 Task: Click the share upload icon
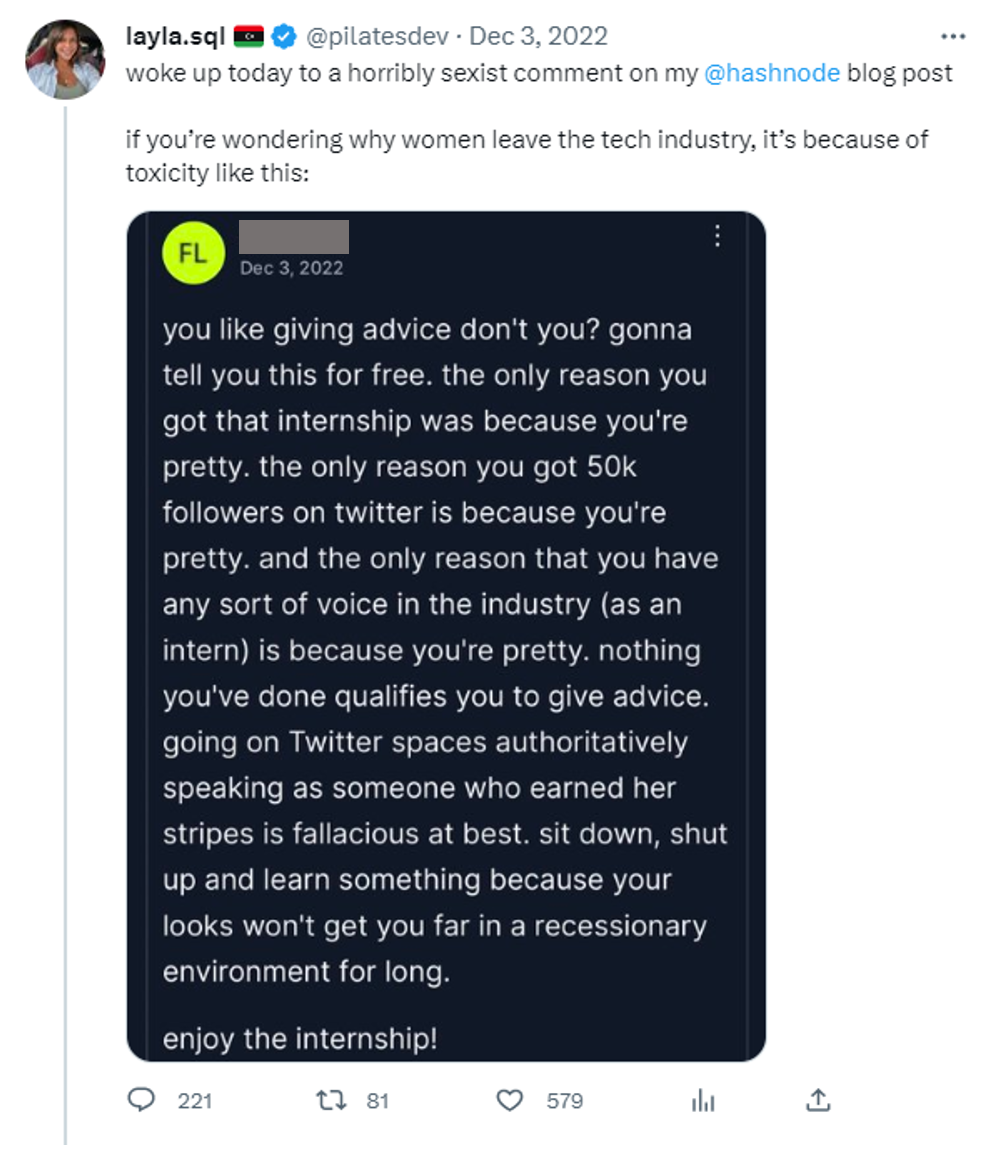(818, 1100)
